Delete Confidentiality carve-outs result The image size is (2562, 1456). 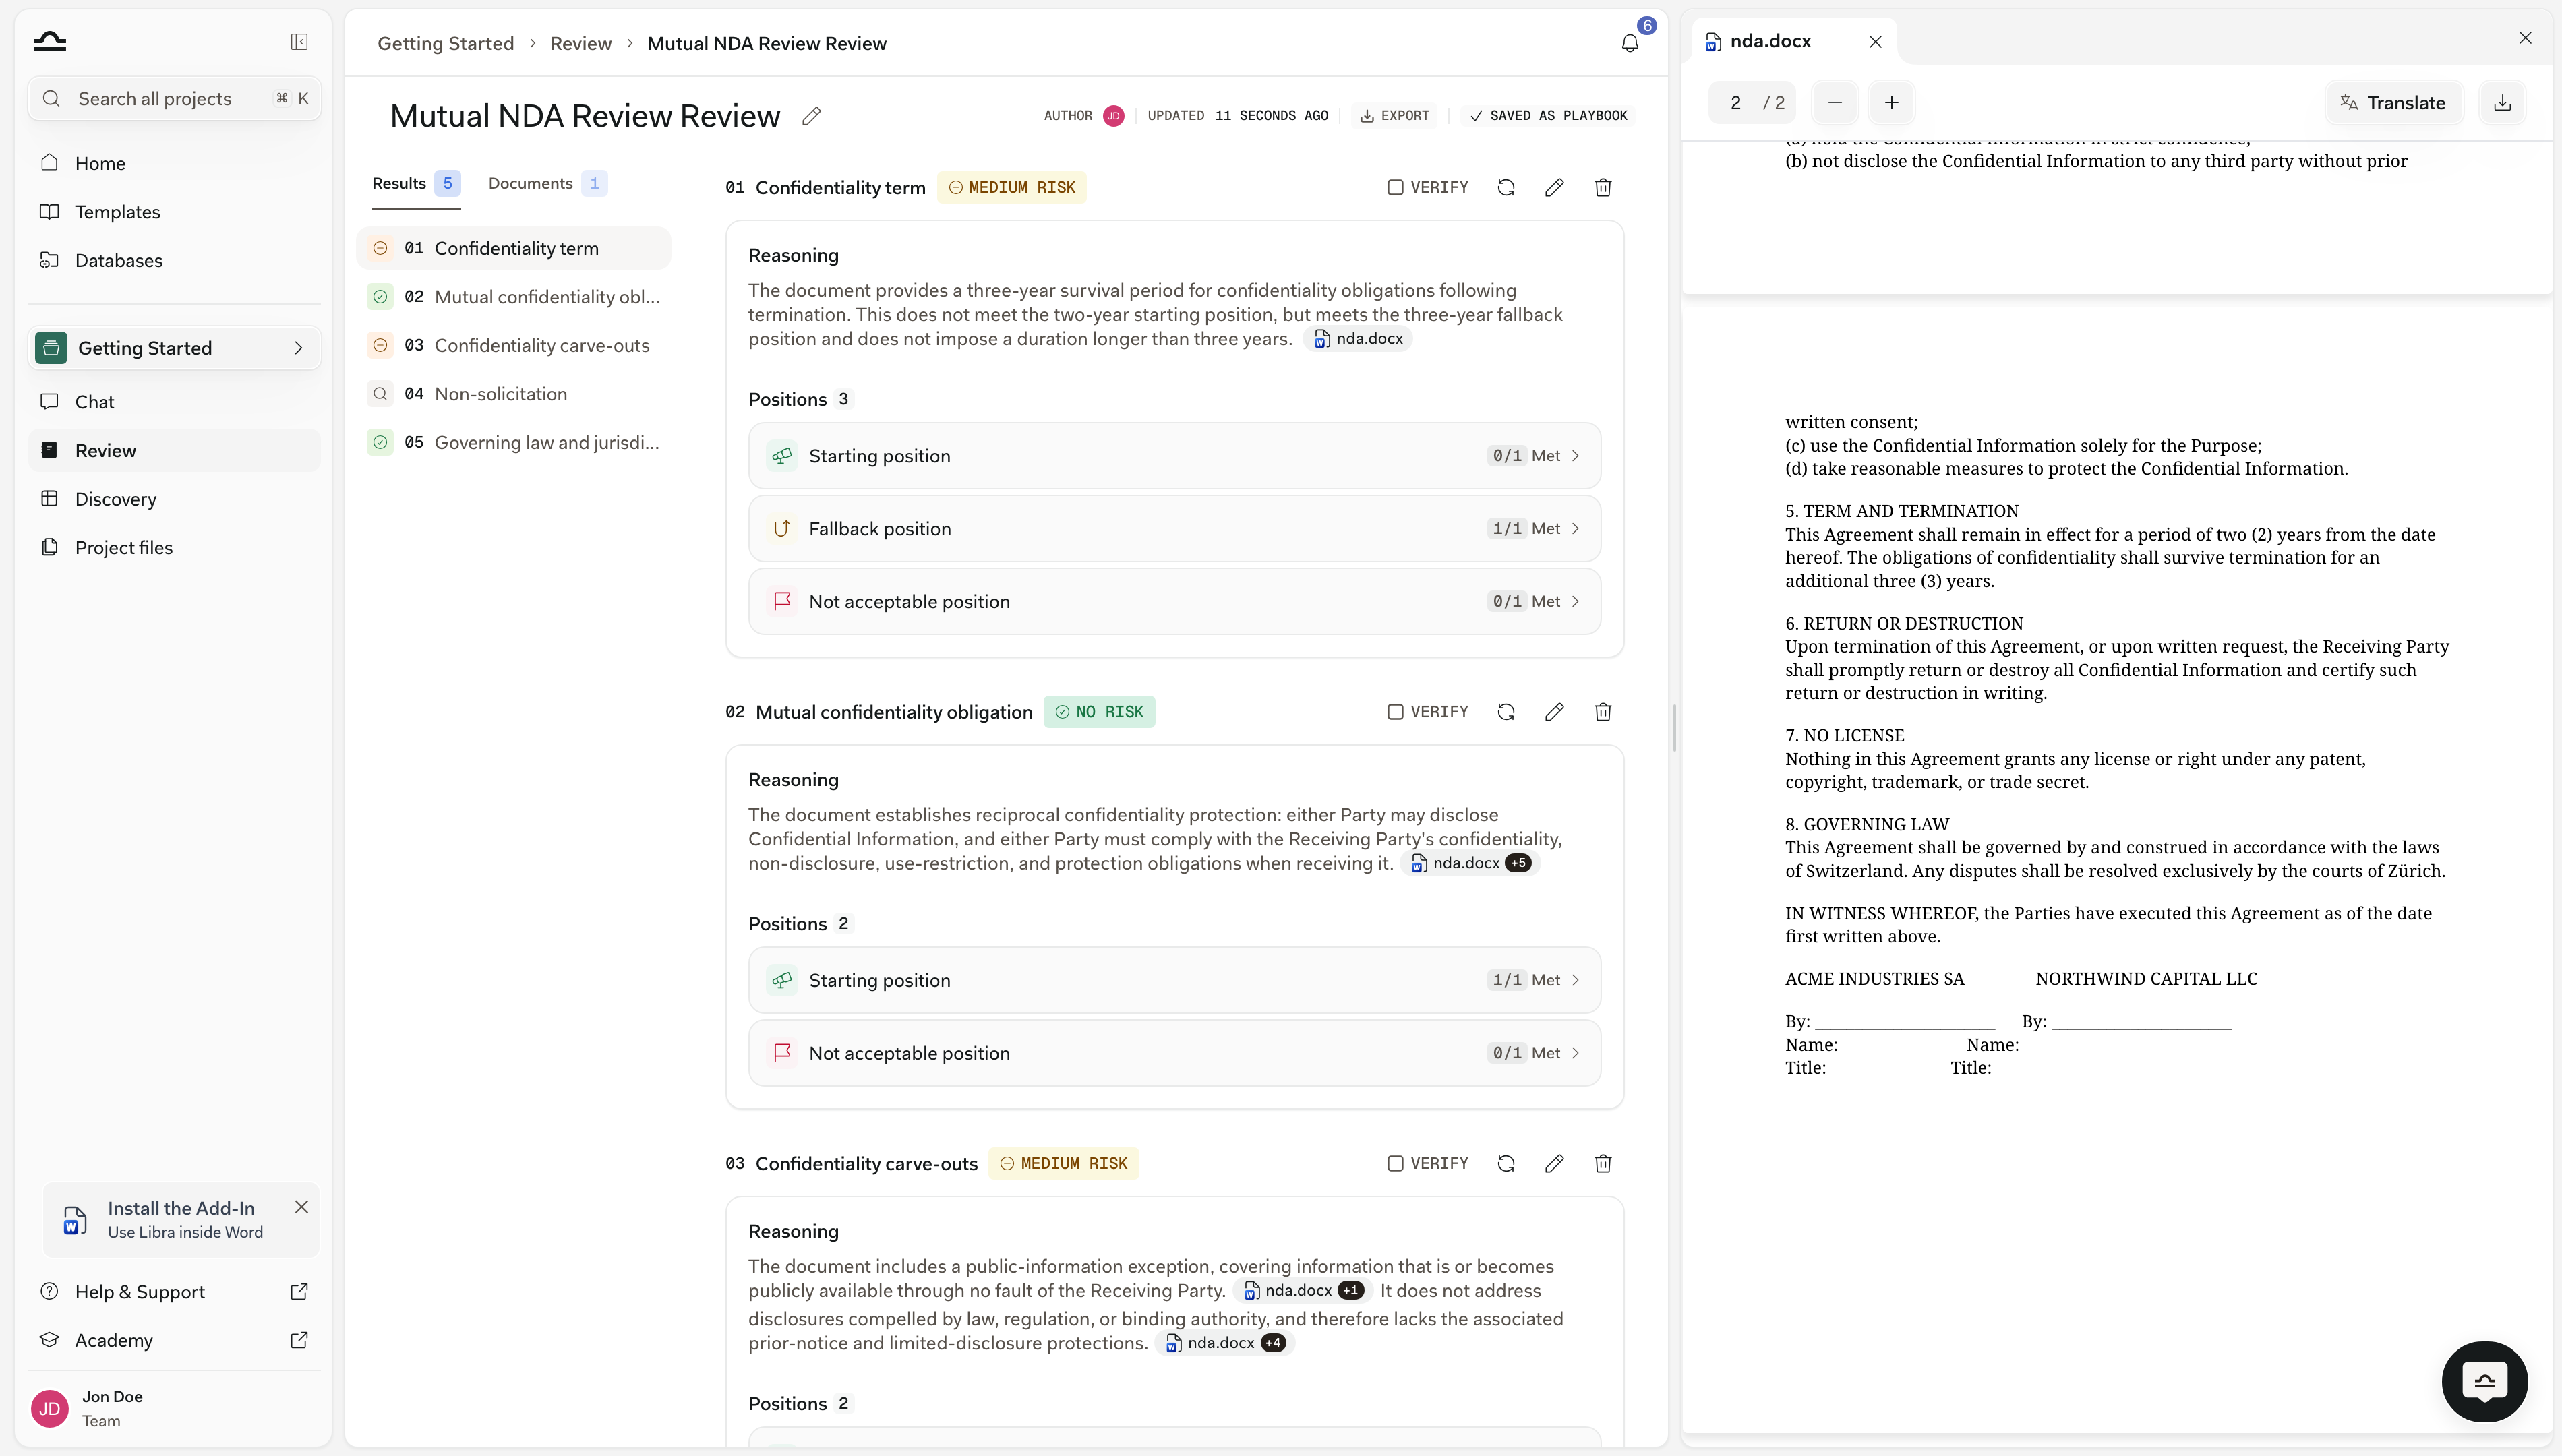click(1603, 1164)
